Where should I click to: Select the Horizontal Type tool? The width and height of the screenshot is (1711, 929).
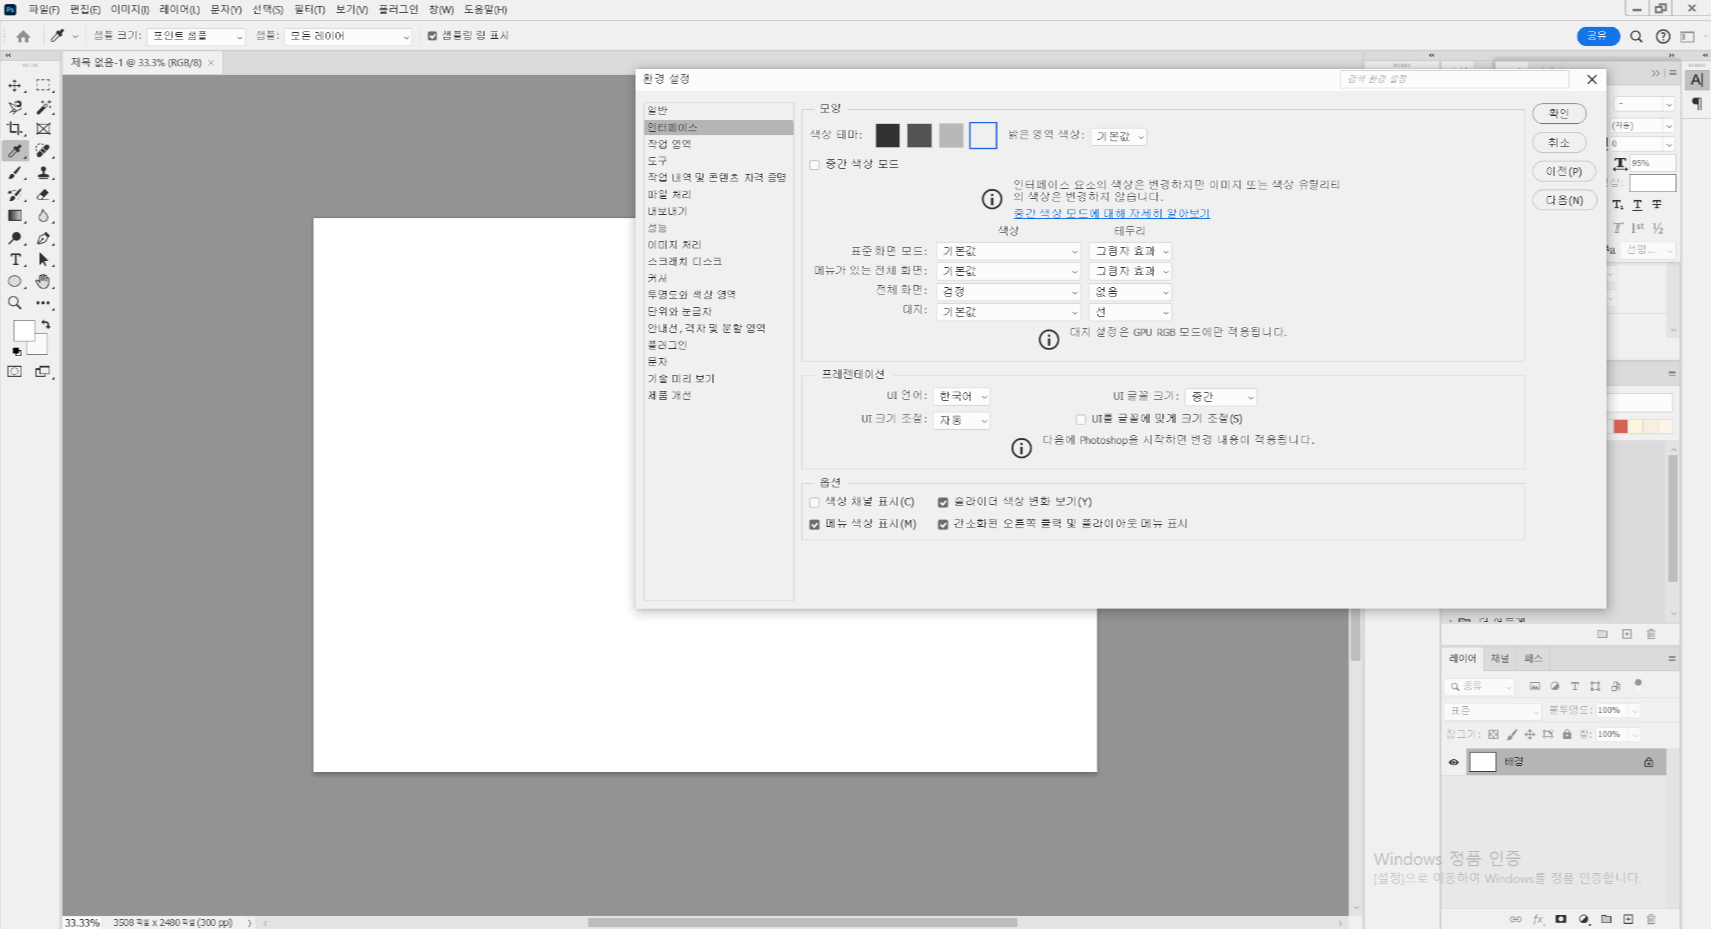pos(15,260)
